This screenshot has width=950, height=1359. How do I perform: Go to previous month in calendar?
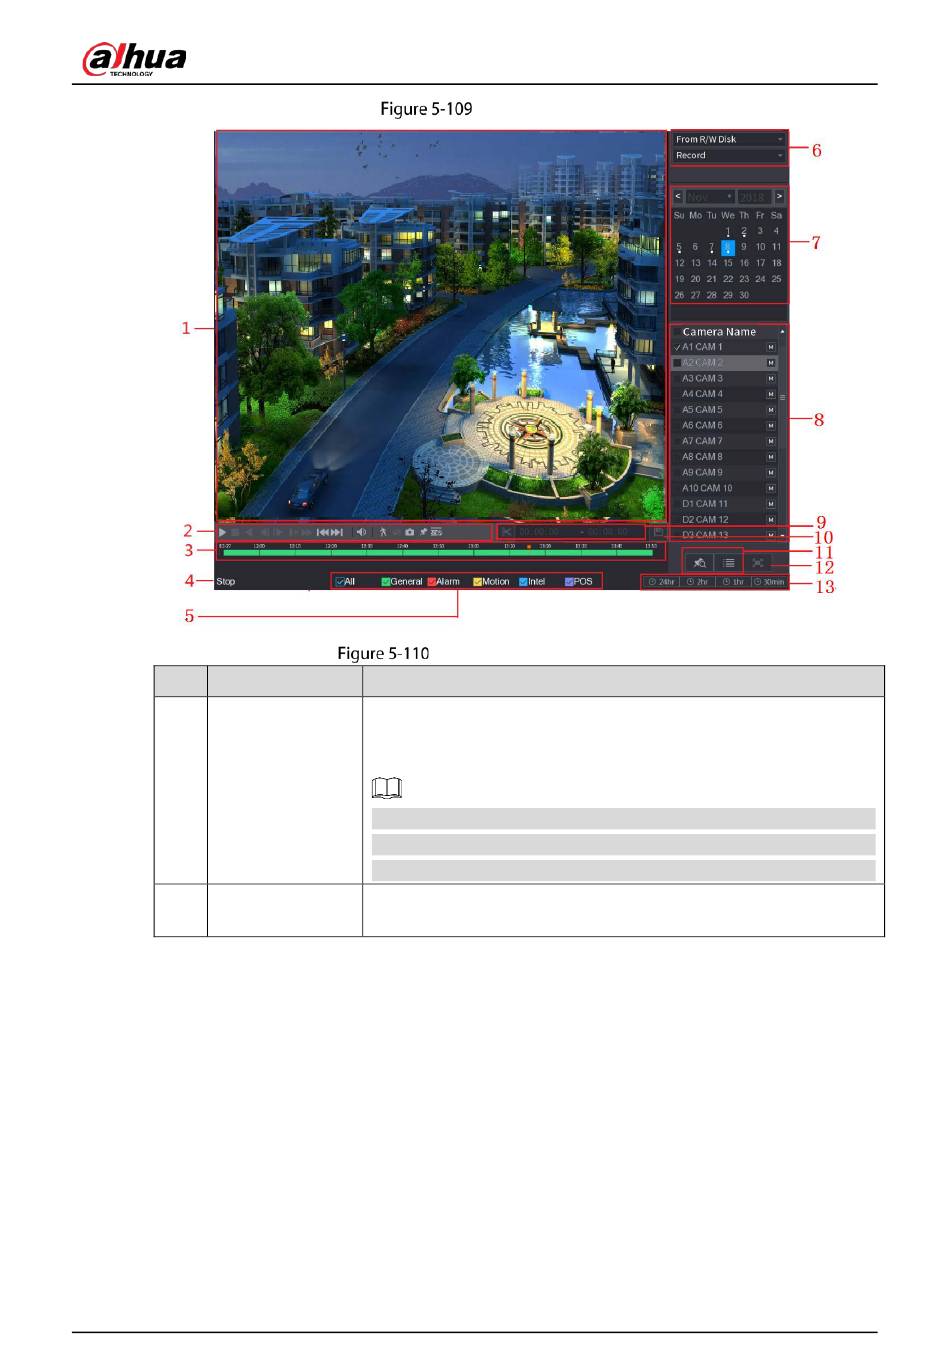coord(678,197)
